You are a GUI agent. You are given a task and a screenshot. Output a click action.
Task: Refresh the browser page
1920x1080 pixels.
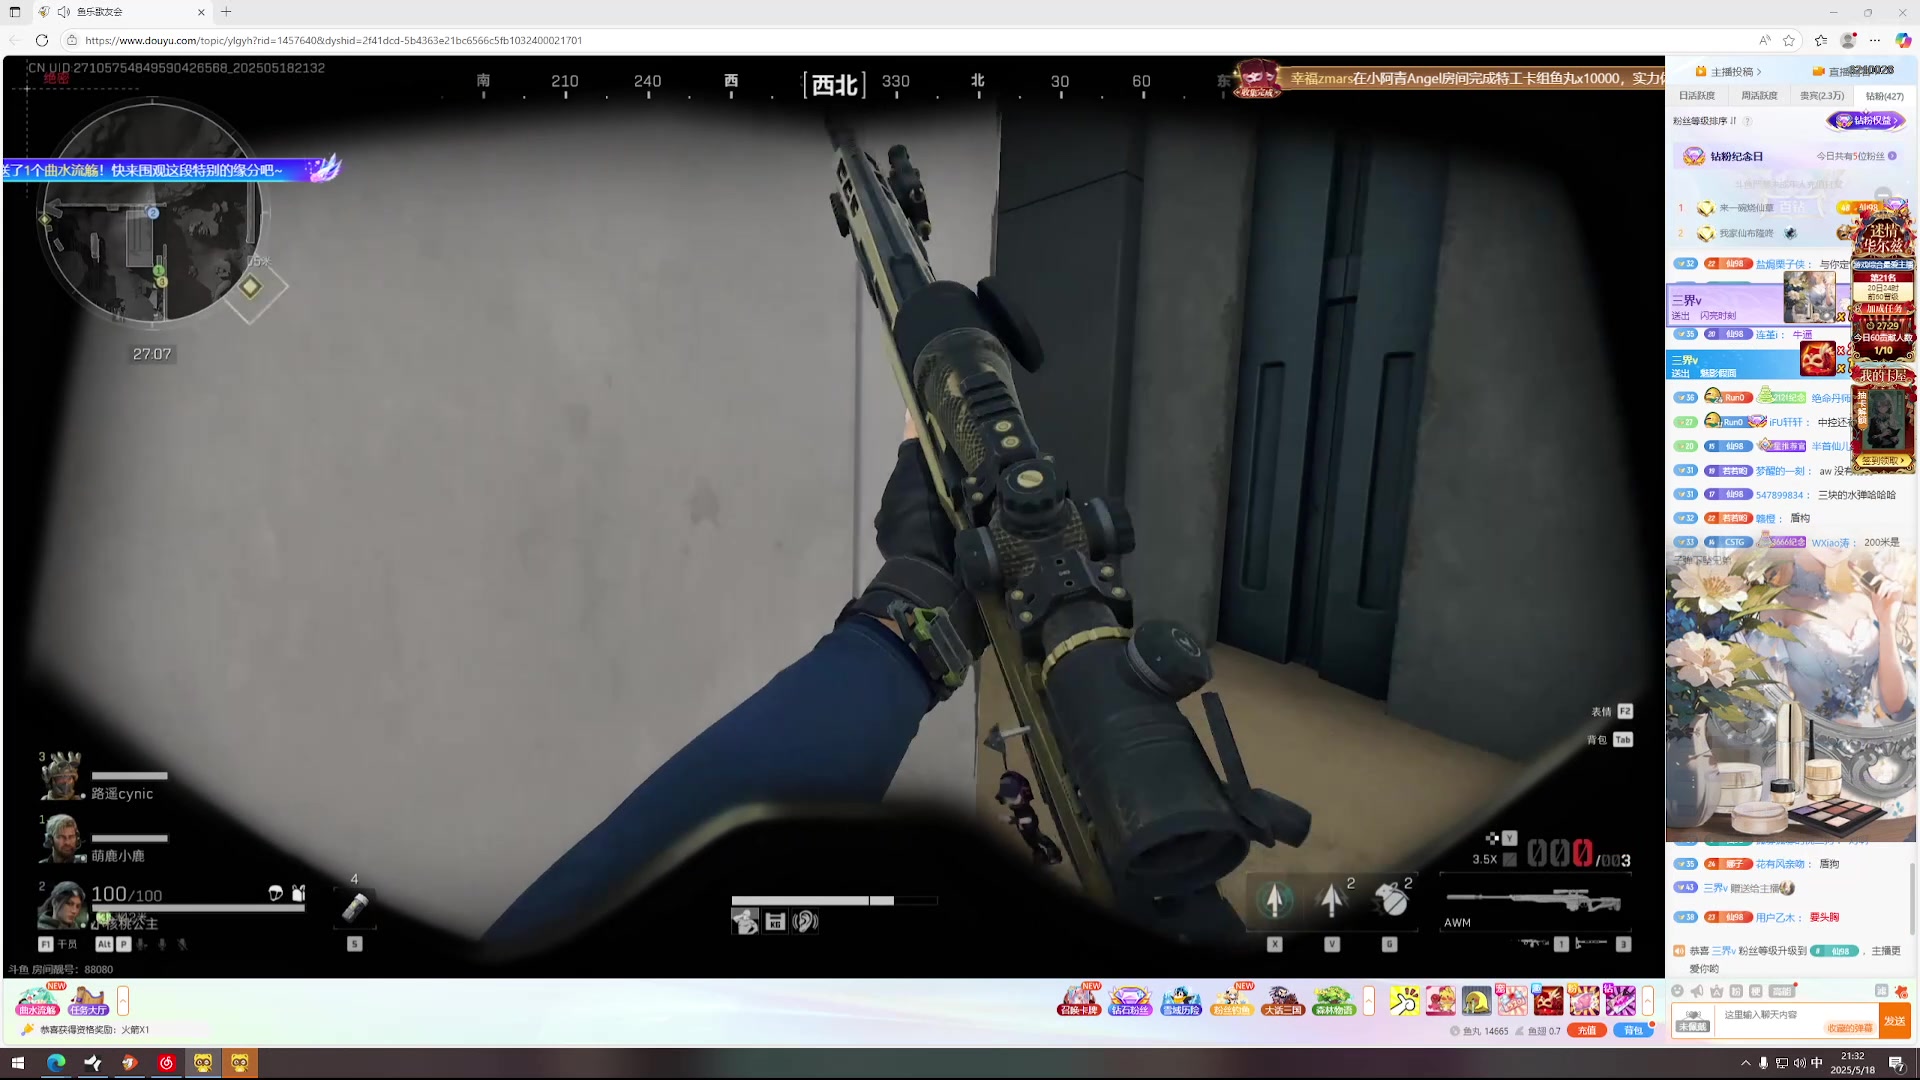(41, 40)
